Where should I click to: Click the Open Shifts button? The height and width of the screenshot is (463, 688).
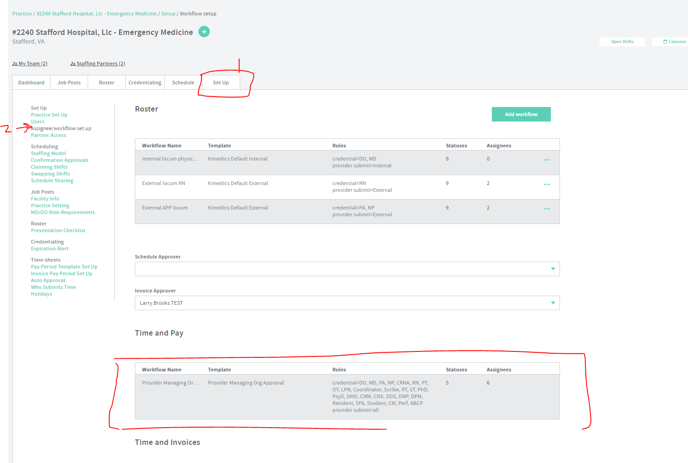tap(621, 42)
